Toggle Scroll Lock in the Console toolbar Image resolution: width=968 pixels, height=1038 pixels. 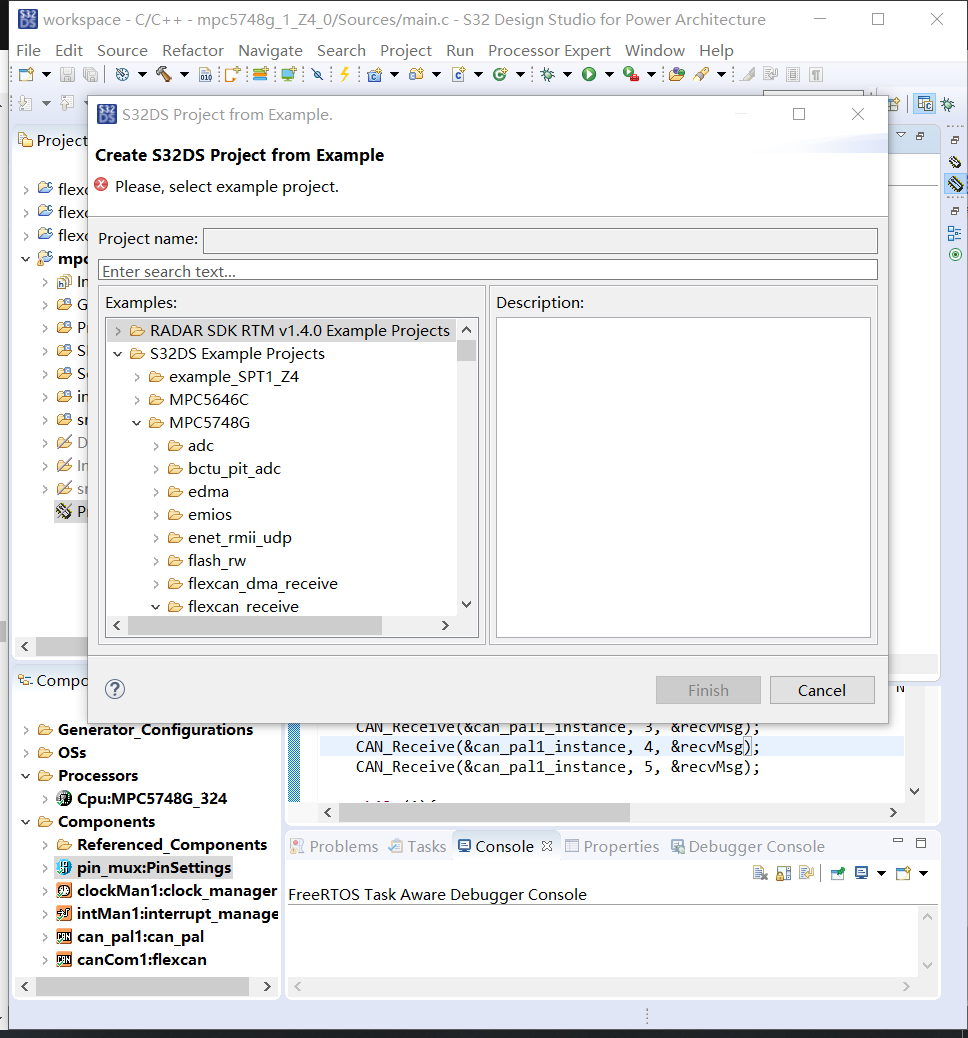tap(783, 873)
